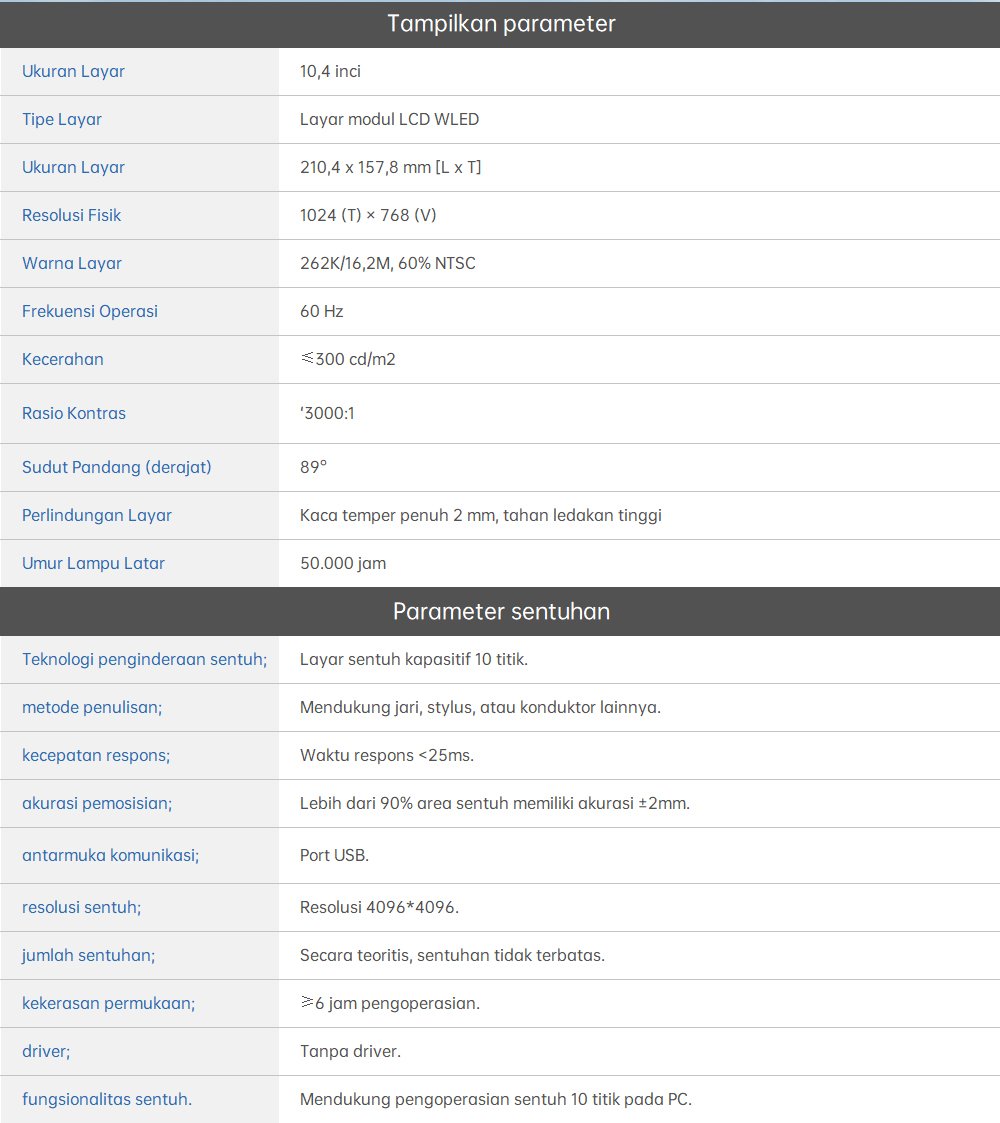Select the "Kecerahan" row label

pyautogui.click(x=63, y=359)
